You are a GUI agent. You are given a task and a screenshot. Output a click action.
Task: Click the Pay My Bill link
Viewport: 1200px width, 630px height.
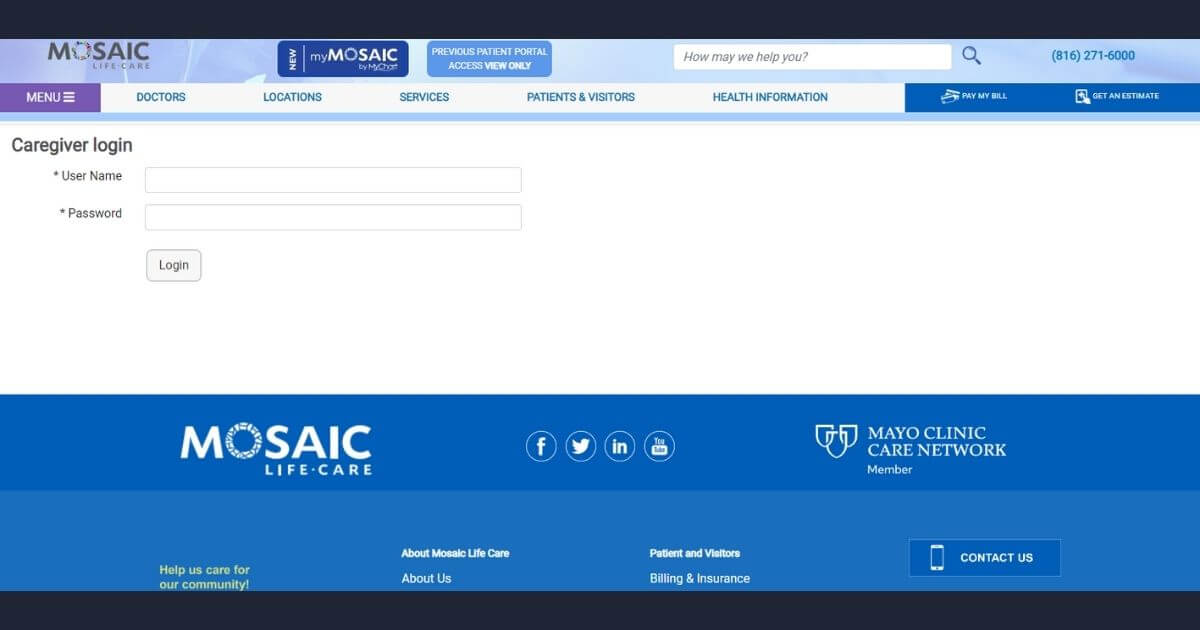(x=974, y=97)
